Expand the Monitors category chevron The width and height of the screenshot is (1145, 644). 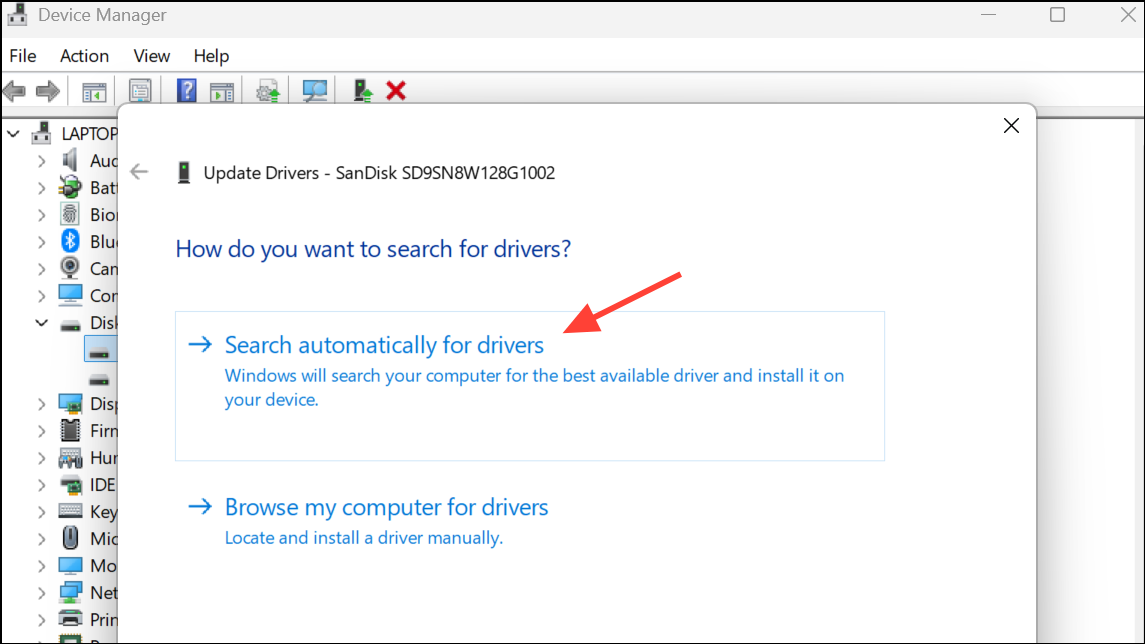tap(42, 566)
